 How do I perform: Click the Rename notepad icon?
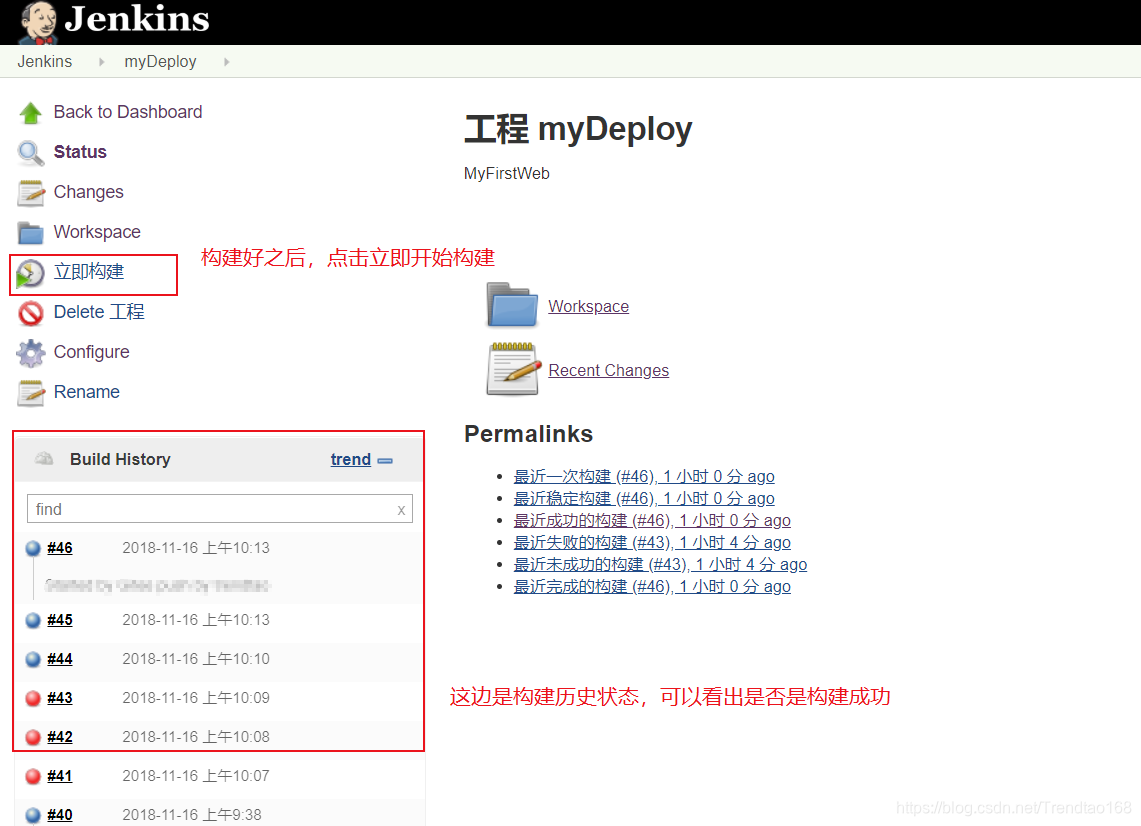tap(31, 393)
